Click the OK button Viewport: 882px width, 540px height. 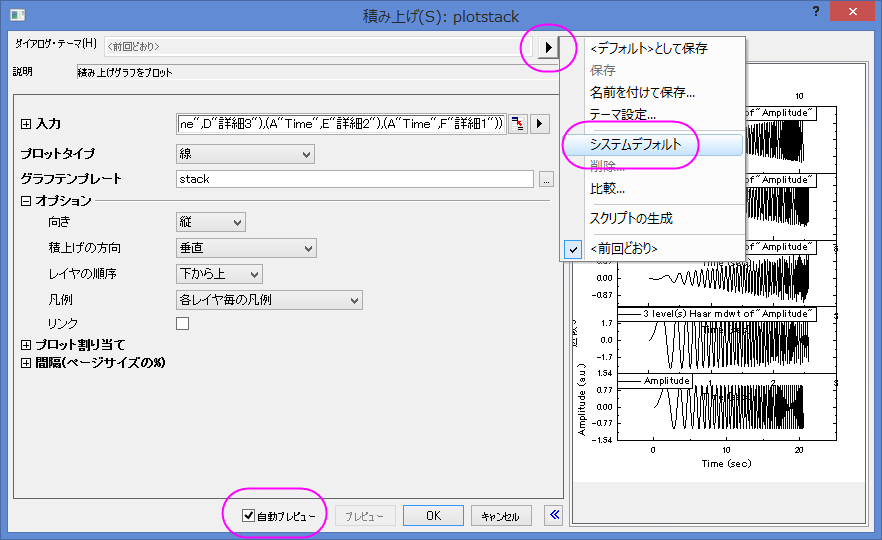(x=433, y=515)
